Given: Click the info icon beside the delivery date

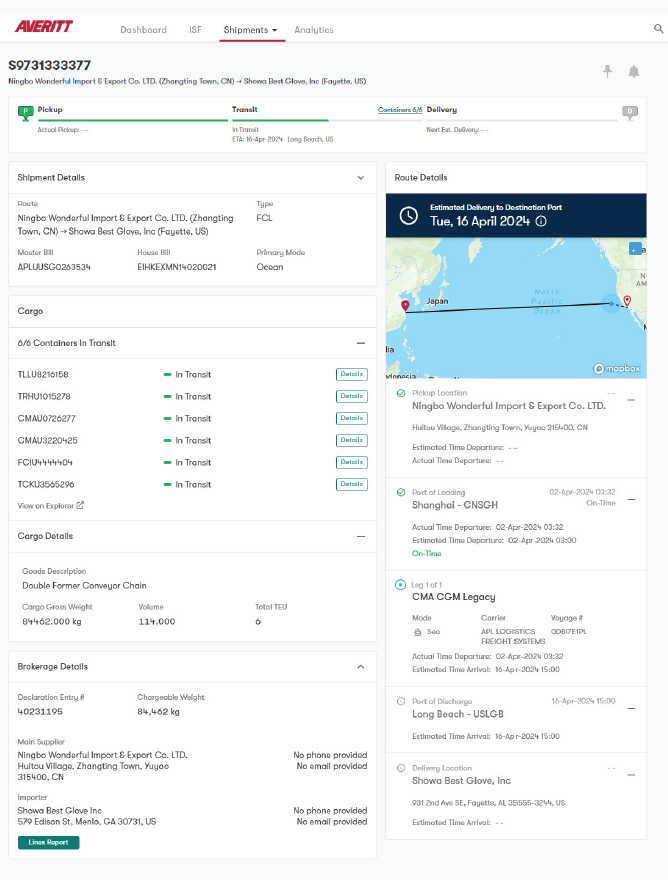Looking at the screenshot, I should (541, 221).
